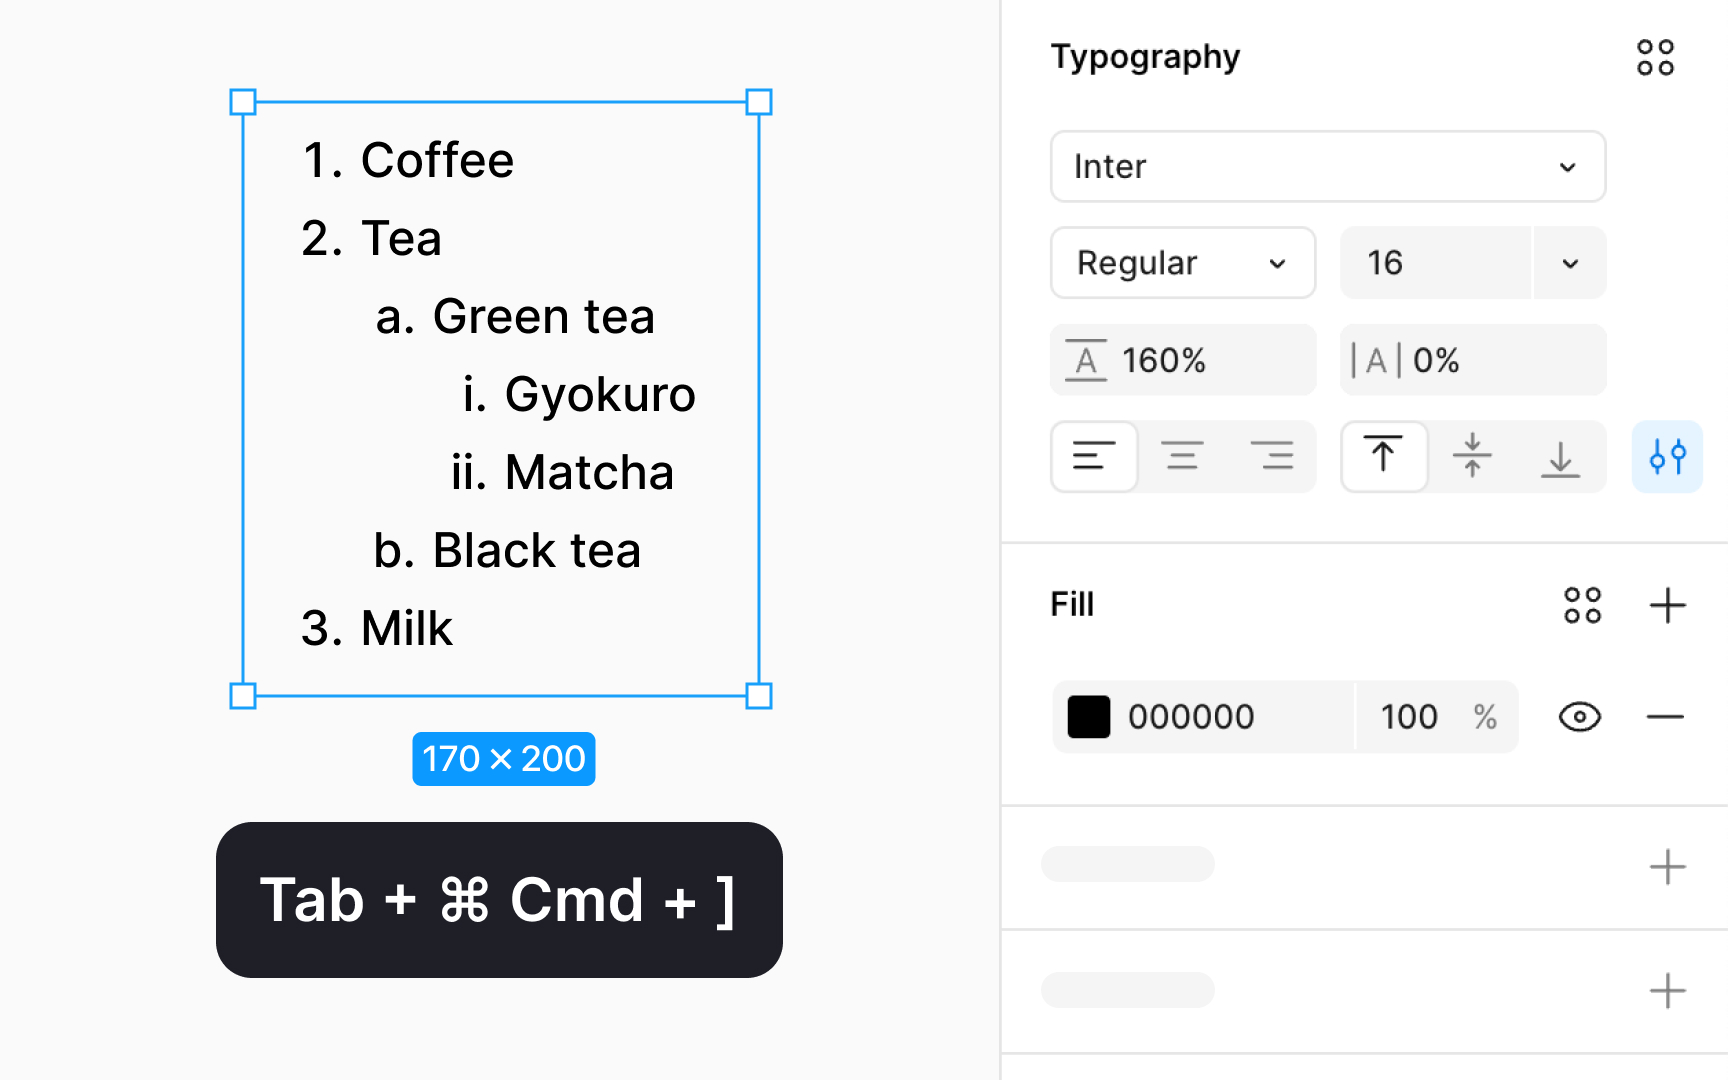
Task: Open the typography style variants icon
Action: (1655, 57)
